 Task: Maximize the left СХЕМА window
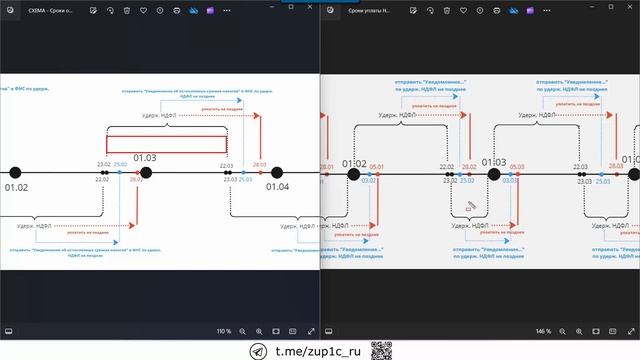coord(291,7)
